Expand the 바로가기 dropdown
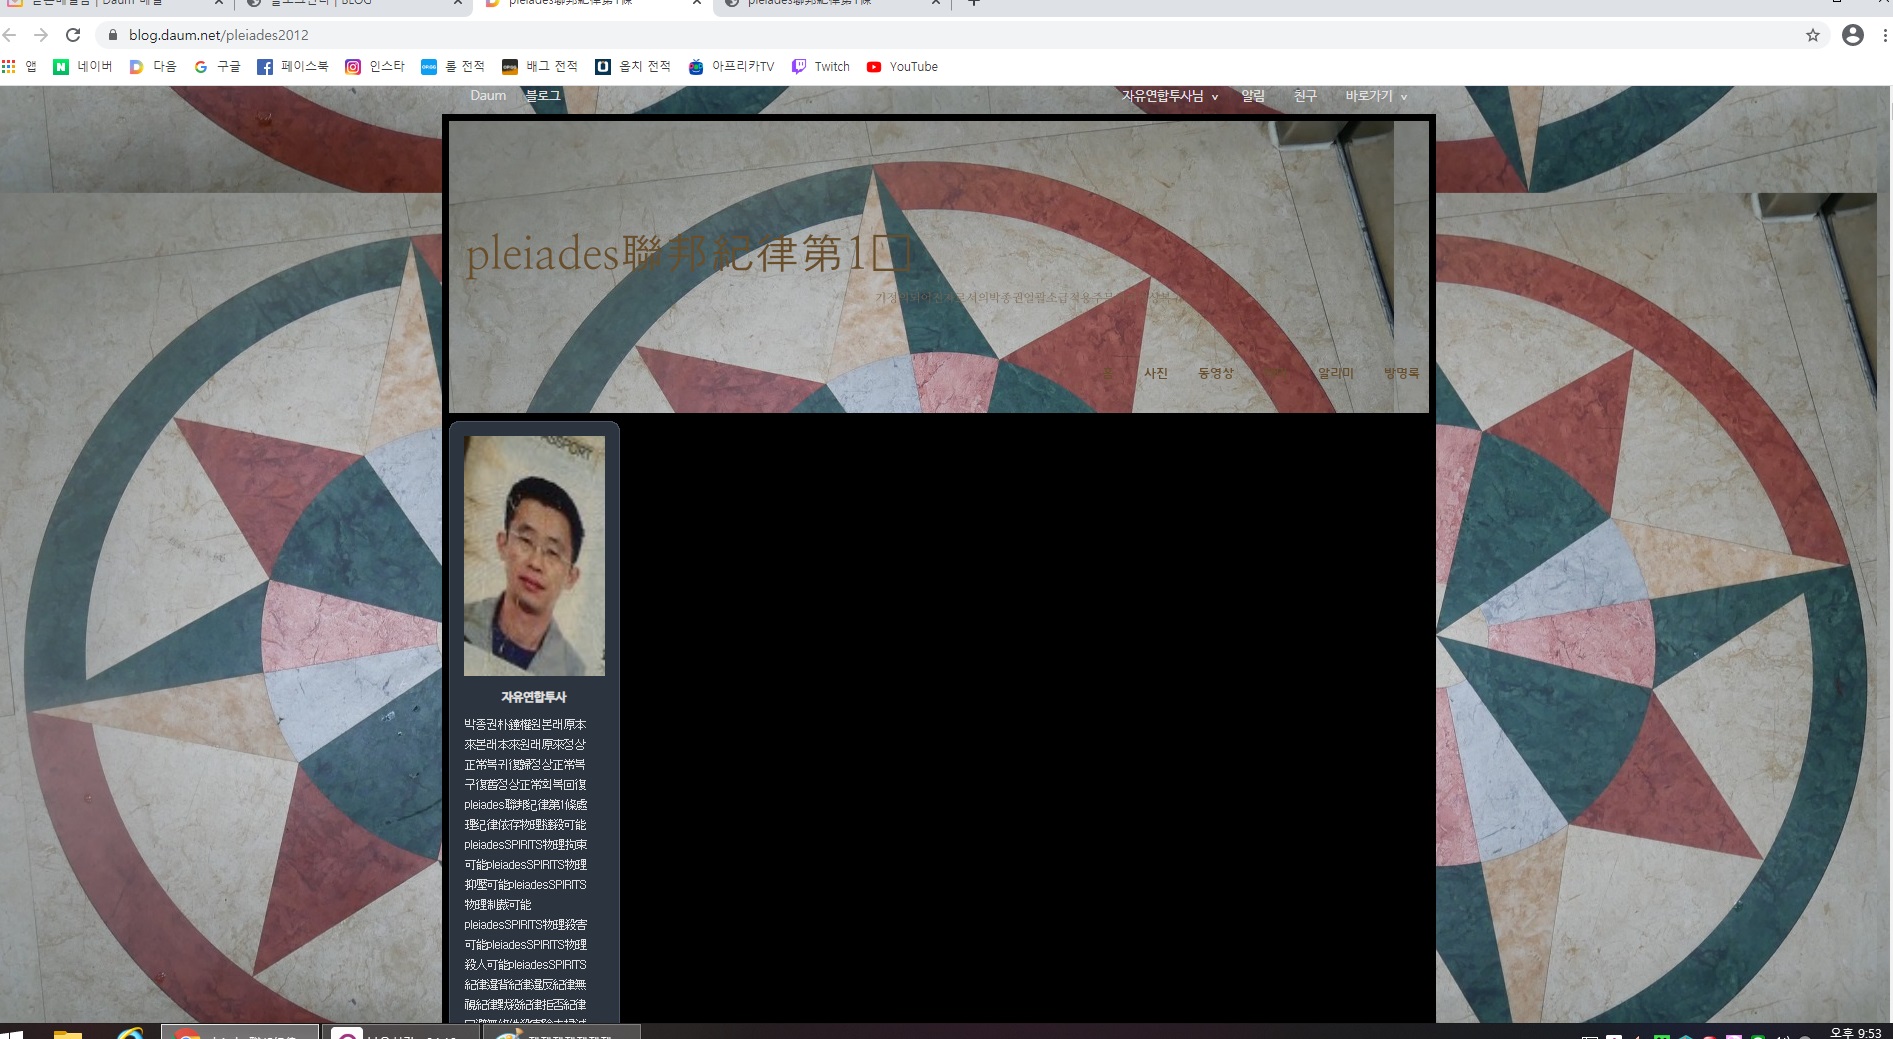This screenshot has width=1893, height=1039. coord(1376,96)
